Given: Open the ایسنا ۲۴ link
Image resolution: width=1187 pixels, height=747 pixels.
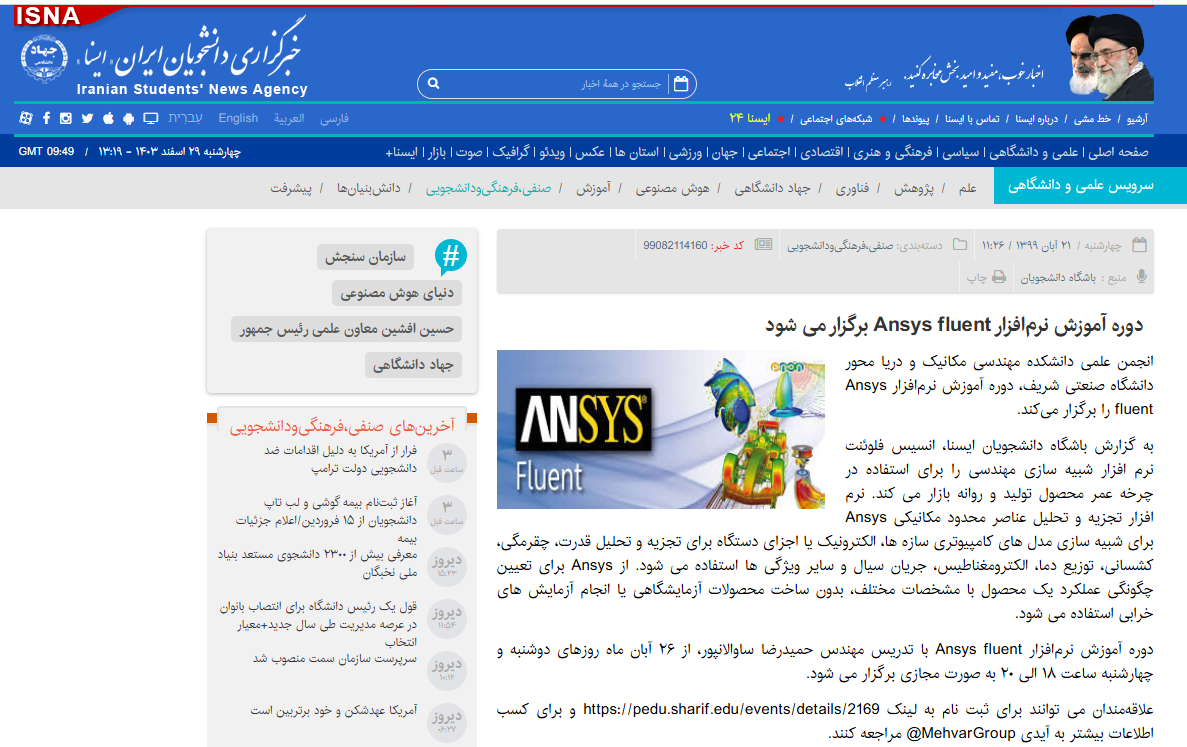Looking at the screenshot, I should coord(749,118).
